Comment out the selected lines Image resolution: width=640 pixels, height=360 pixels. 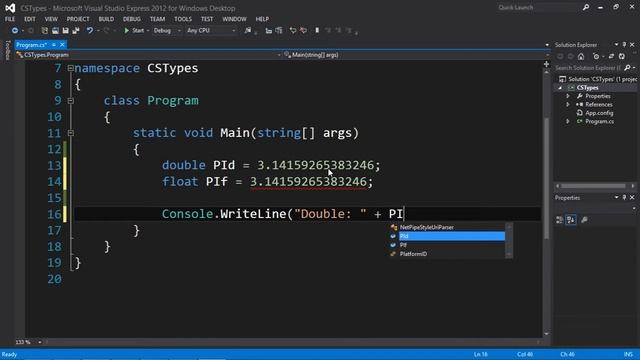293,31
